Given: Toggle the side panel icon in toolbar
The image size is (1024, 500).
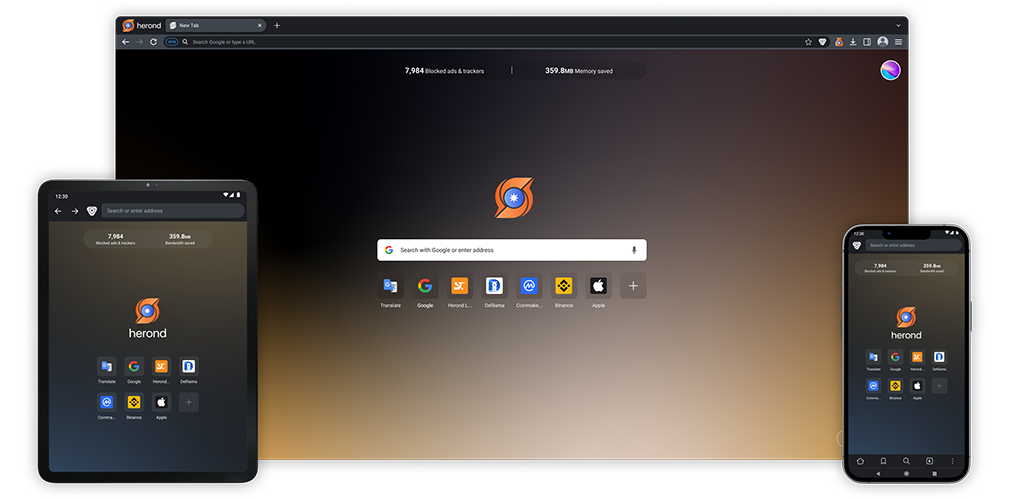Looking at the screenshot, I should (867, 42).
